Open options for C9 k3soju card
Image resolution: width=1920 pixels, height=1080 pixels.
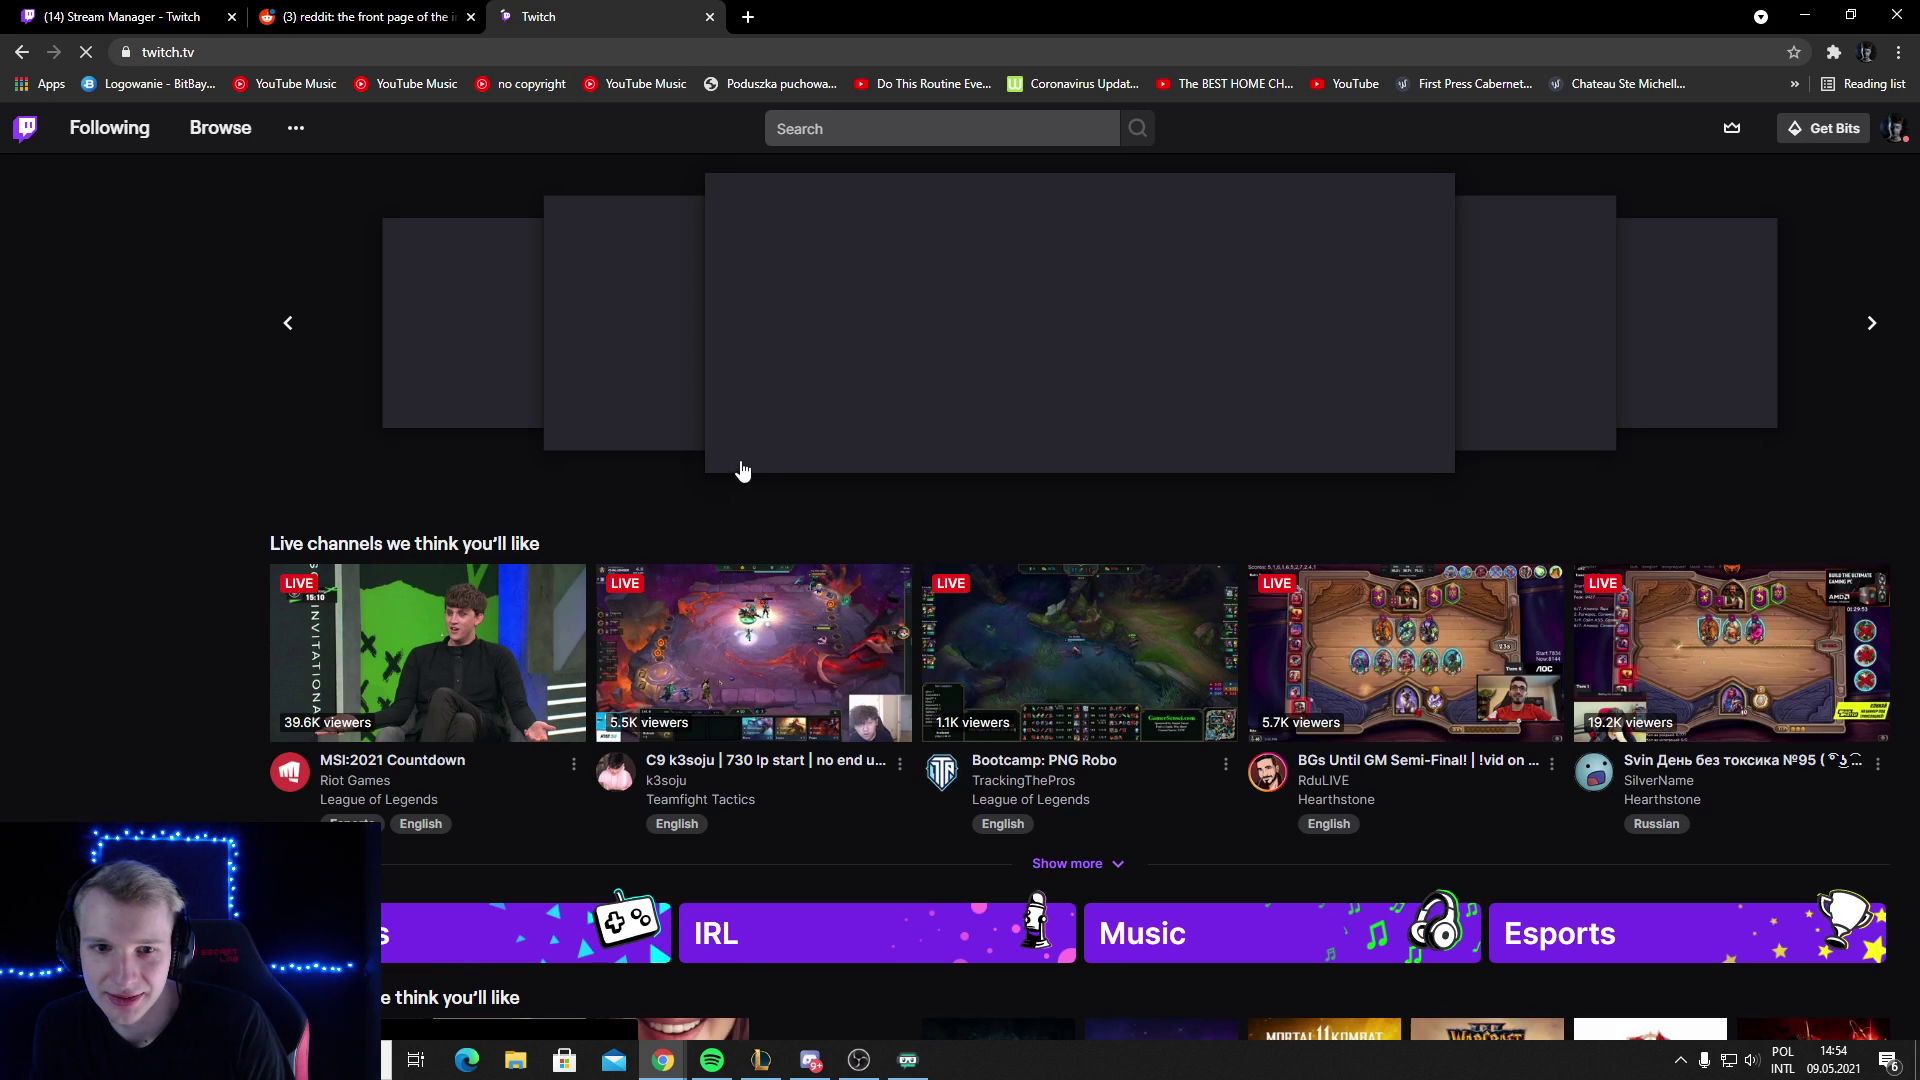point(900,764)
